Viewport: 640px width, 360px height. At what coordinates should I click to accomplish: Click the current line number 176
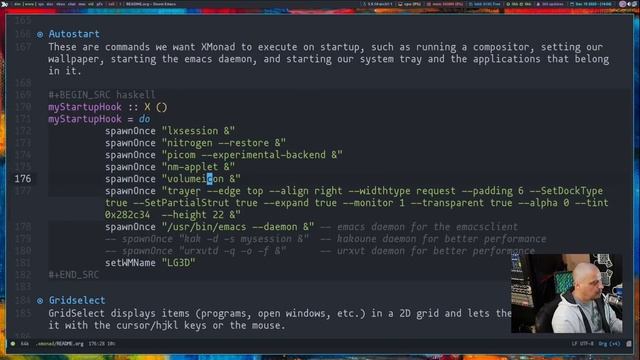[x=23, y=179]
